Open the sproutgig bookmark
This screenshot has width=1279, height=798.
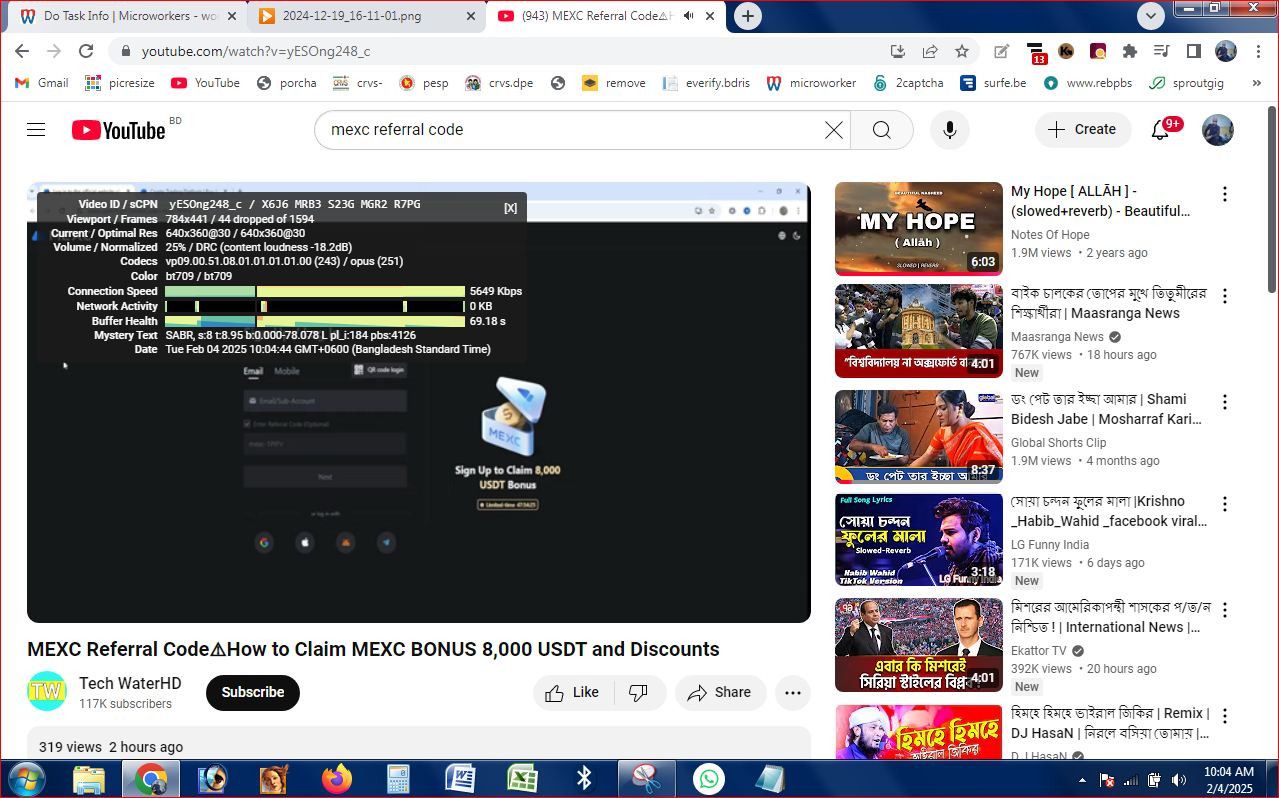(1187, 83)
